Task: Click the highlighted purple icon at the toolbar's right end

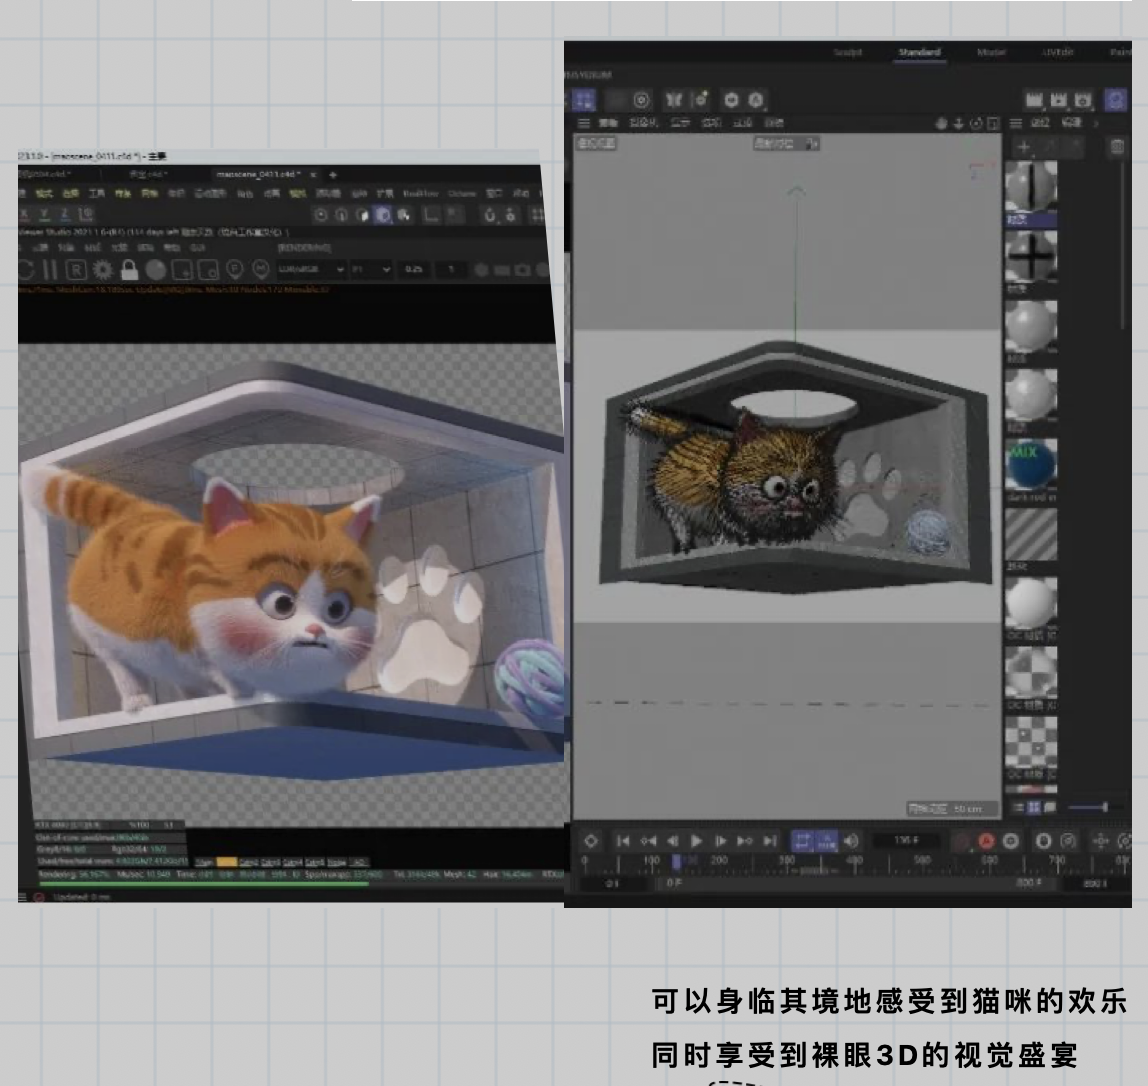Action: (x=1115, y=100)
